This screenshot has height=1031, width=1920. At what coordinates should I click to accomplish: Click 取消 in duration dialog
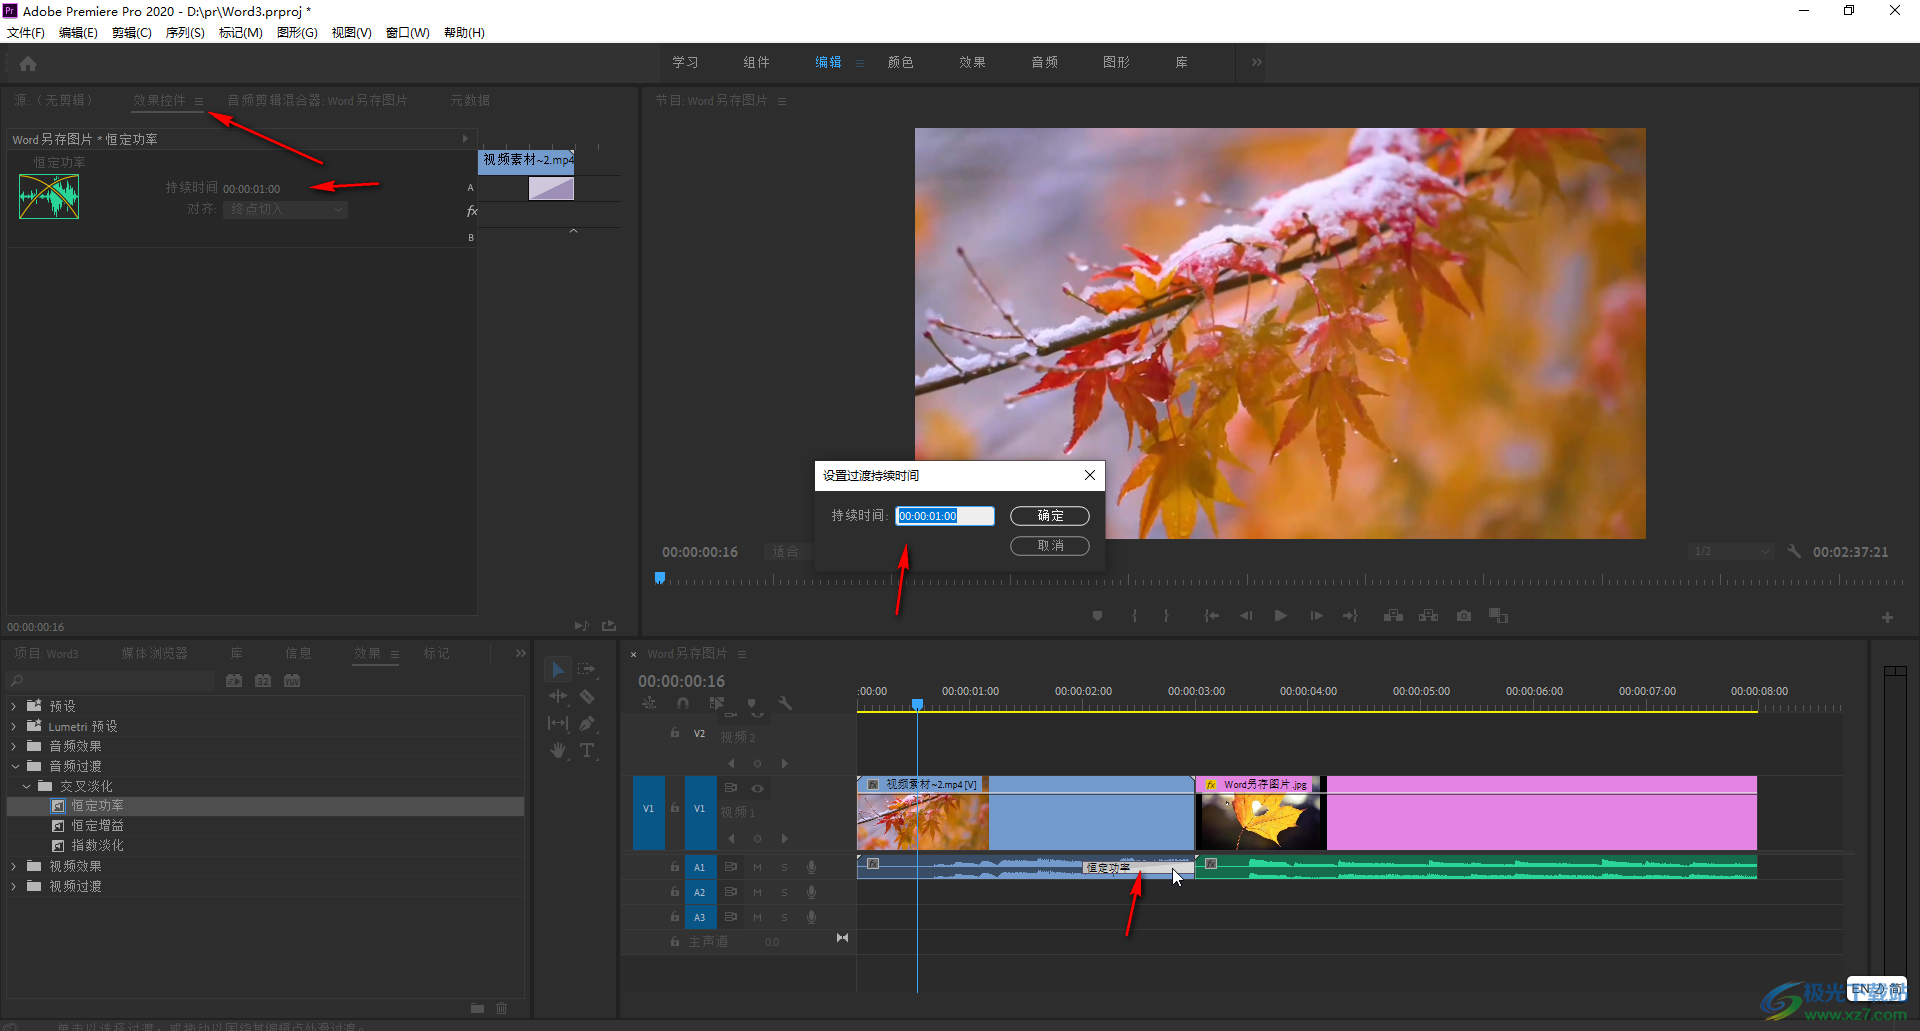pyautogui.click(x=1050, y=546)
